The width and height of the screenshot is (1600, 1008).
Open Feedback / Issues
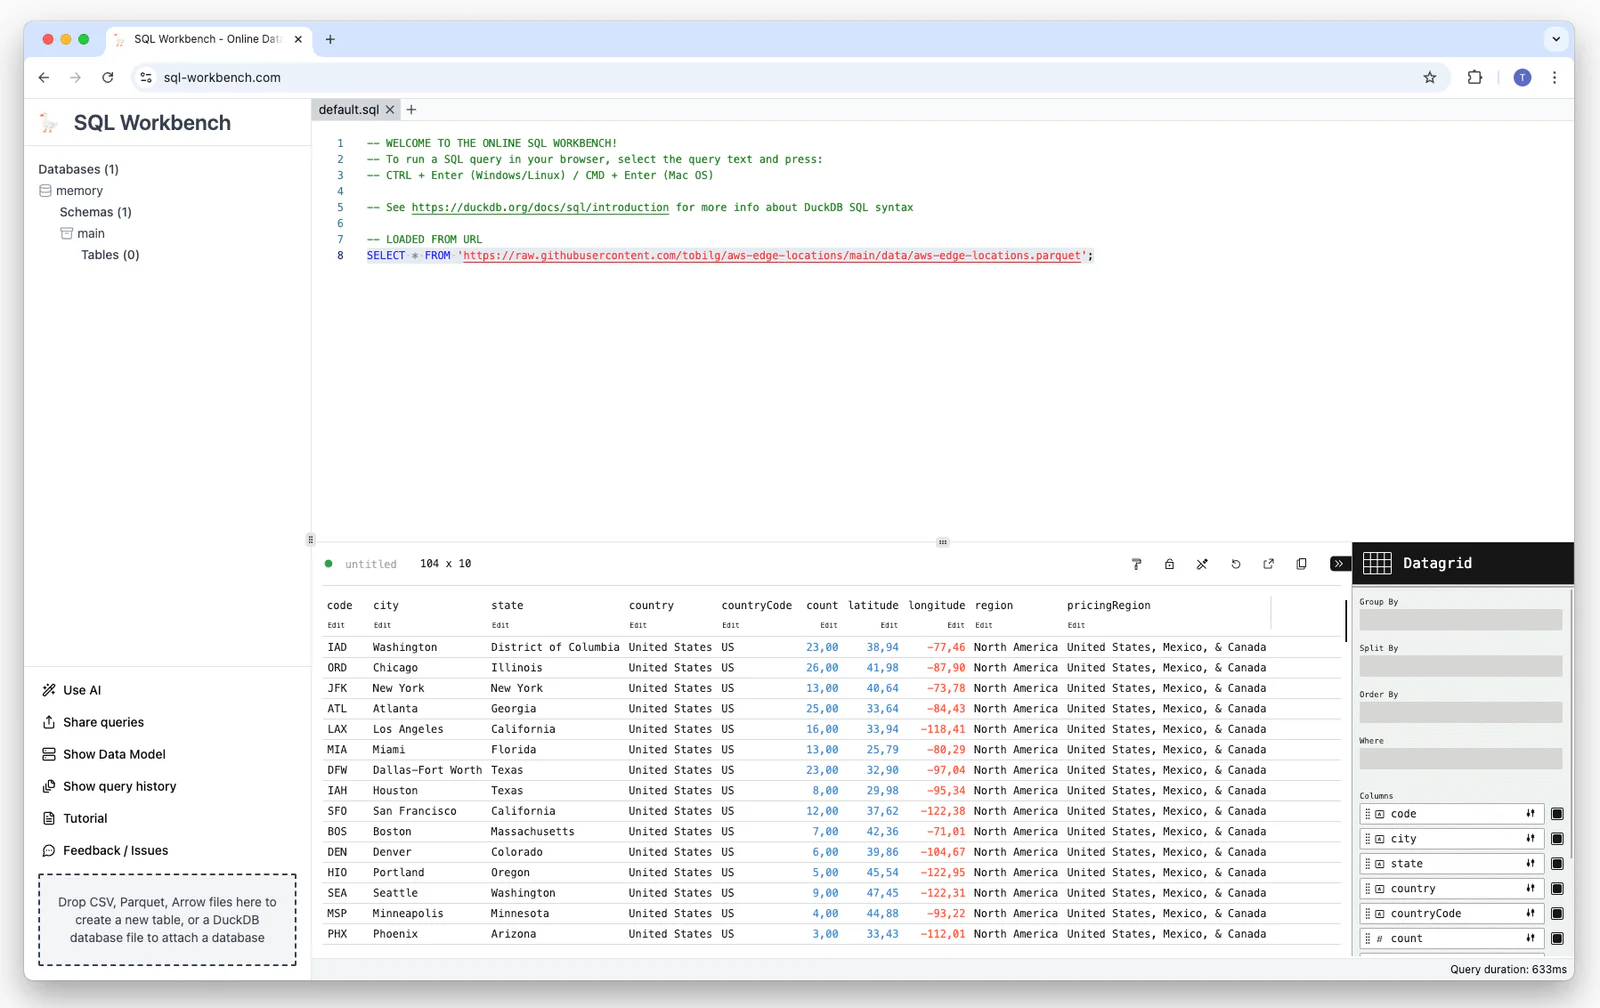tap(104, 850)
